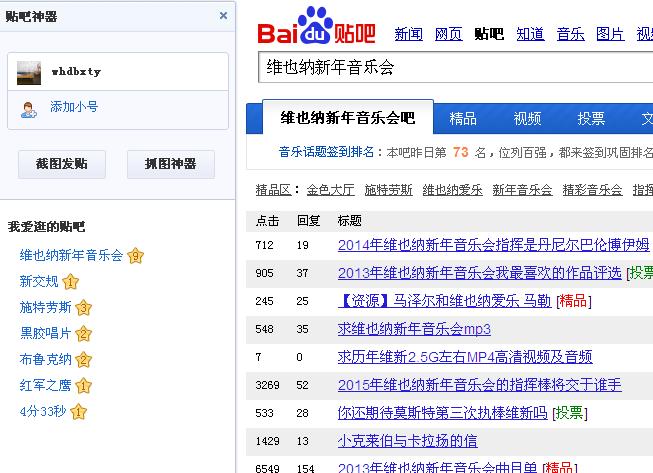
Task: Open the 添加小号 link
Action: [x=74, y=107]
